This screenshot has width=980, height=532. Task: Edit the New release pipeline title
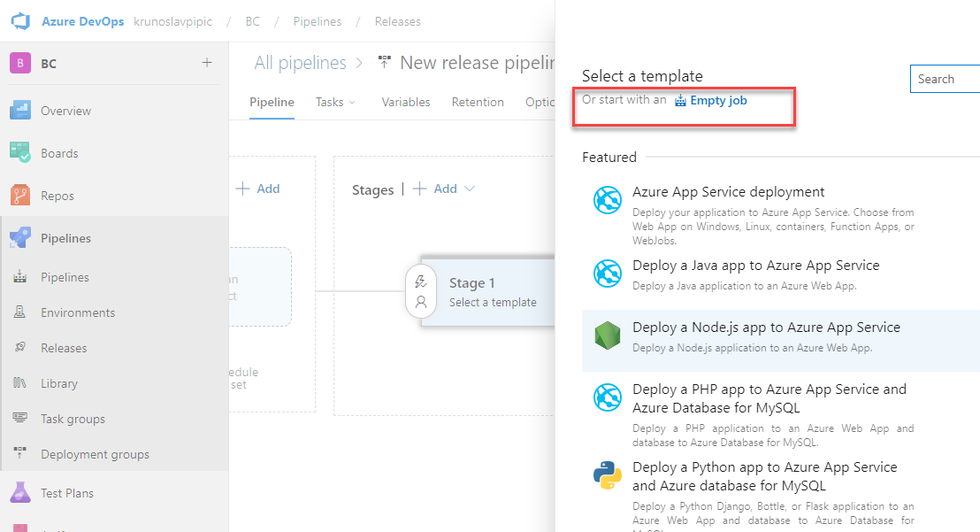pyautogui.click(x=477, y=63)
